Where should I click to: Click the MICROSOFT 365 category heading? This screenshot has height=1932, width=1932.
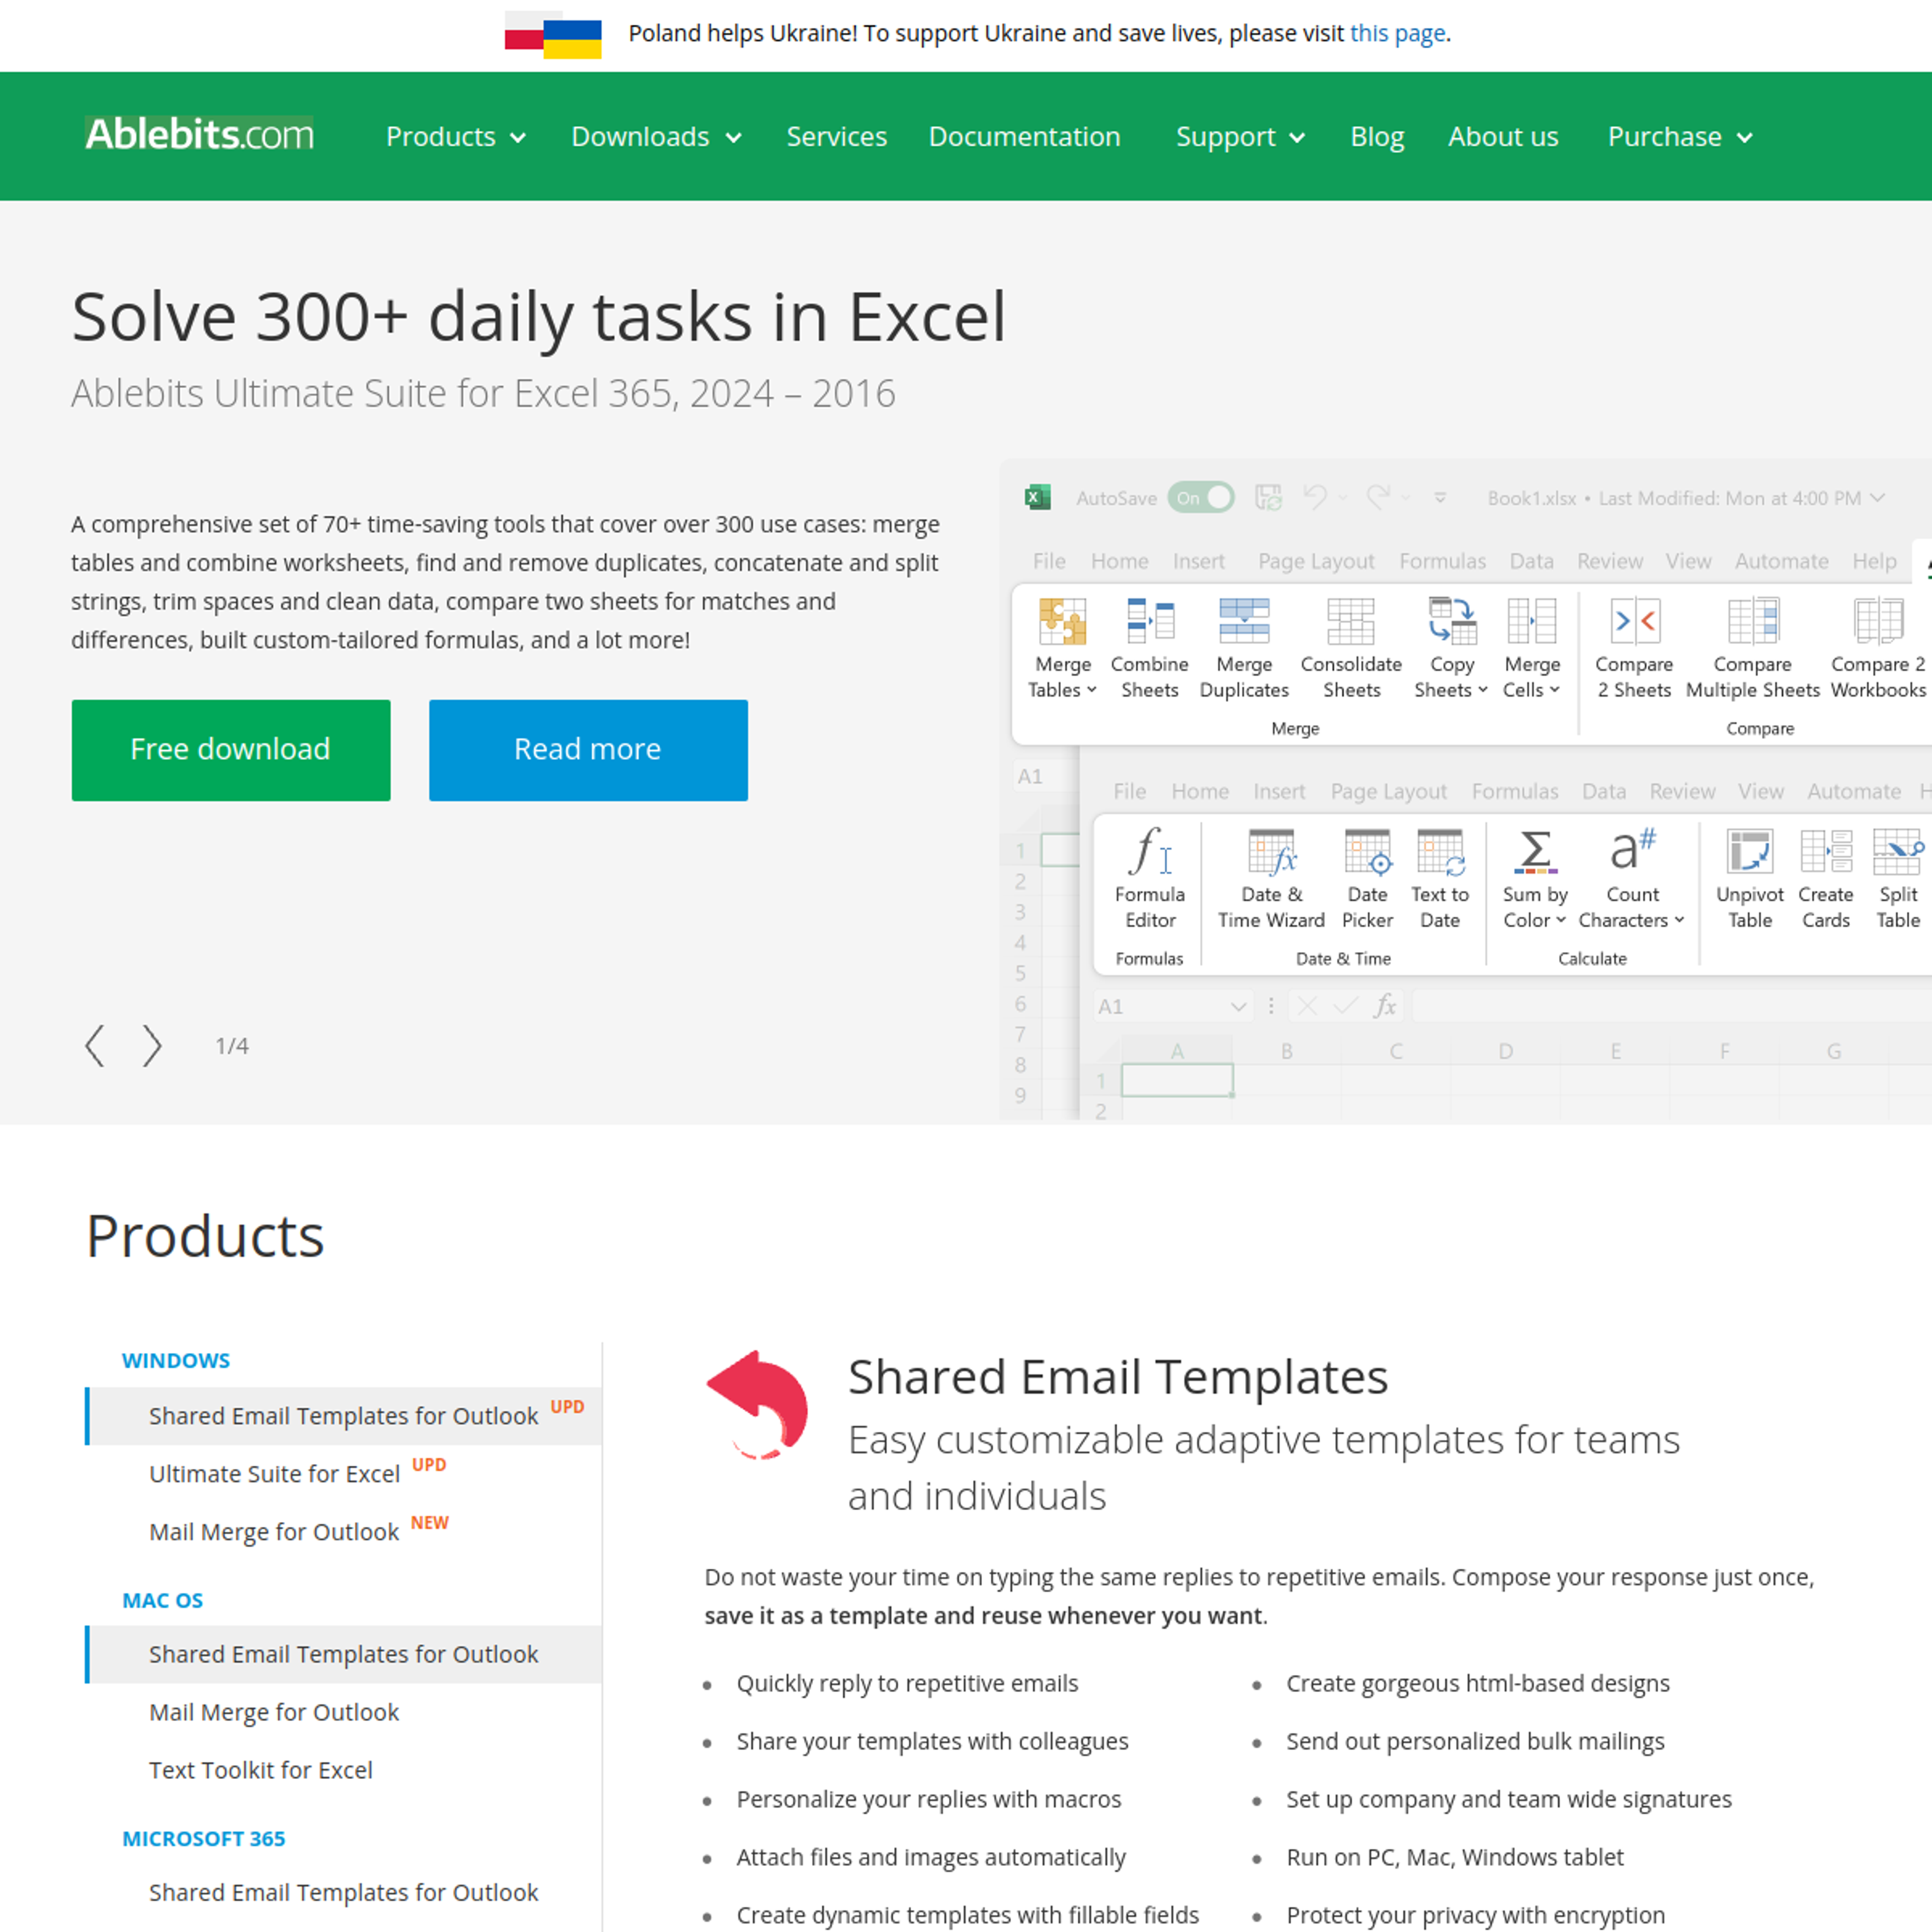(x=204, y=1838)
